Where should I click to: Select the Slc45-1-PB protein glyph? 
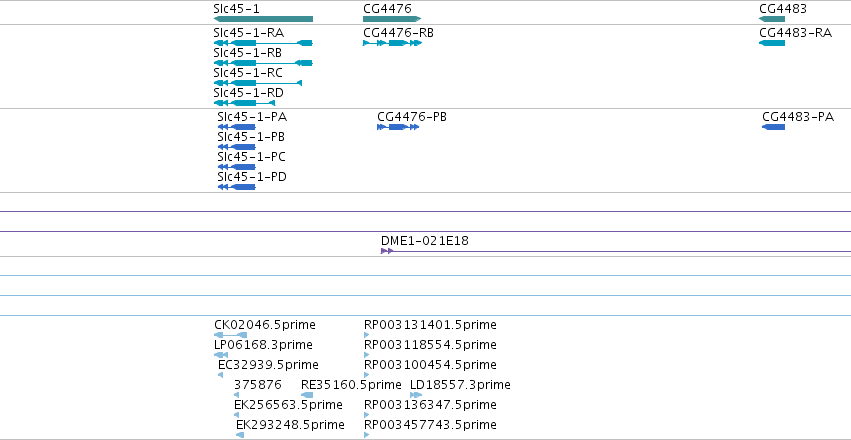(x=237, y=147)
